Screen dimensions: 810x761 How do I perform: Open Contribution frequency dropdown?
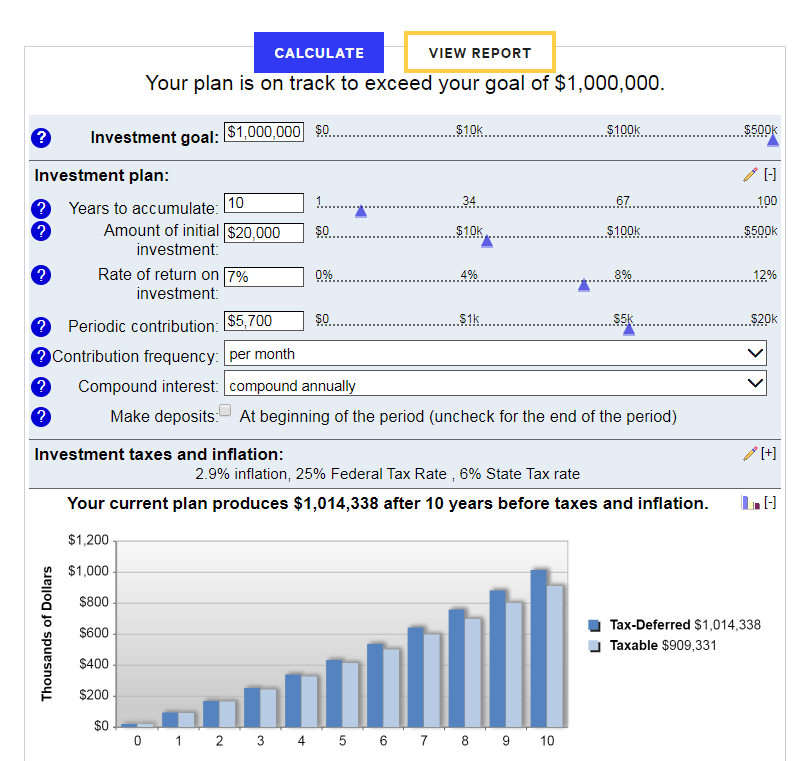click(x=495, y=354)
